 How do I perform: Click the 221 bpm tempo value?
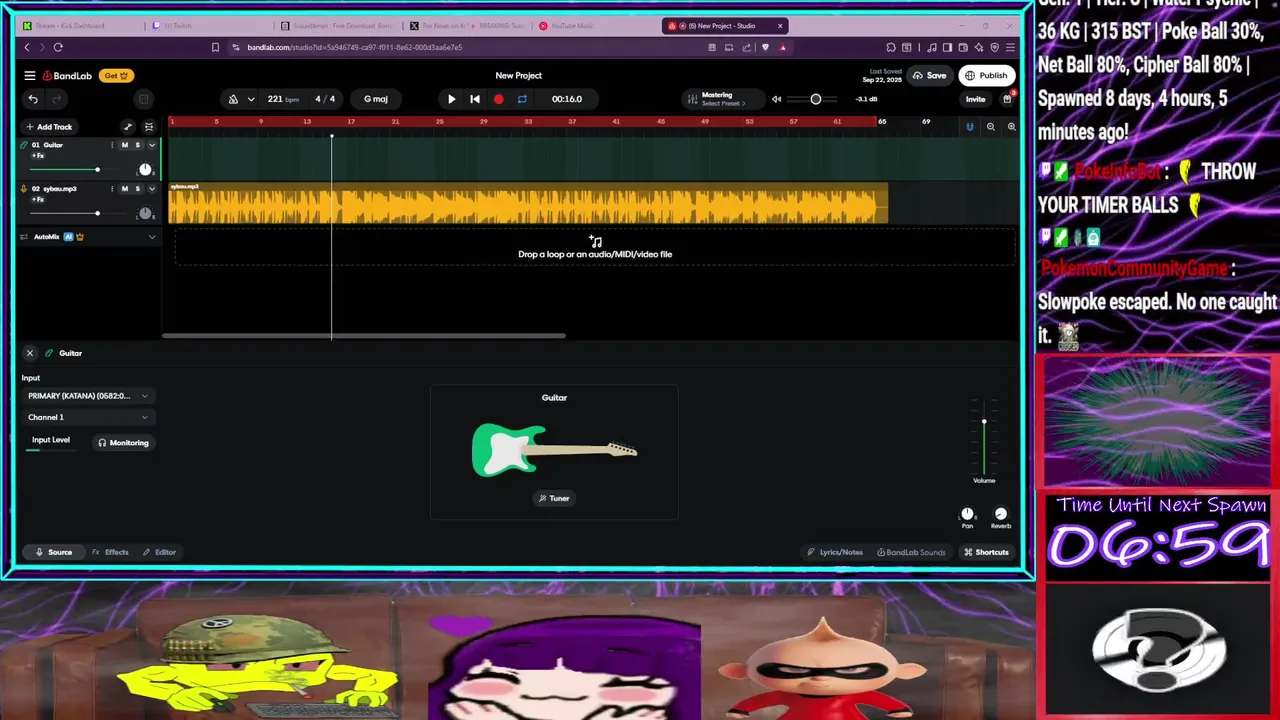(x=282, y=99)
